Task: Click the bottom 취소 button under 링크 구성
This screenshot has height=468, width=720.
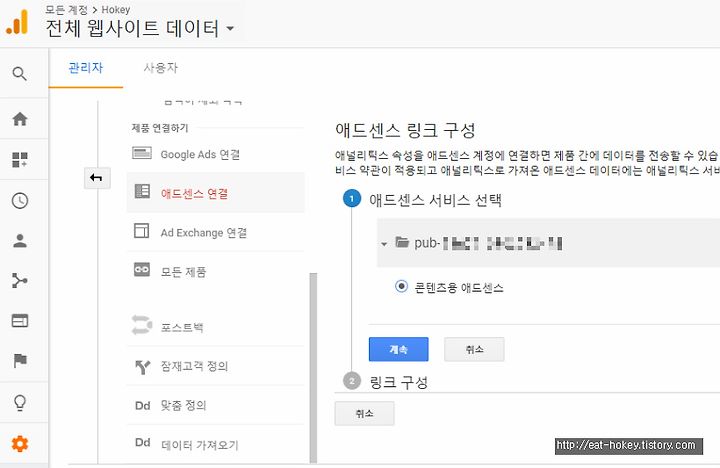Action: pyautogui.click(x=365, y=414)
